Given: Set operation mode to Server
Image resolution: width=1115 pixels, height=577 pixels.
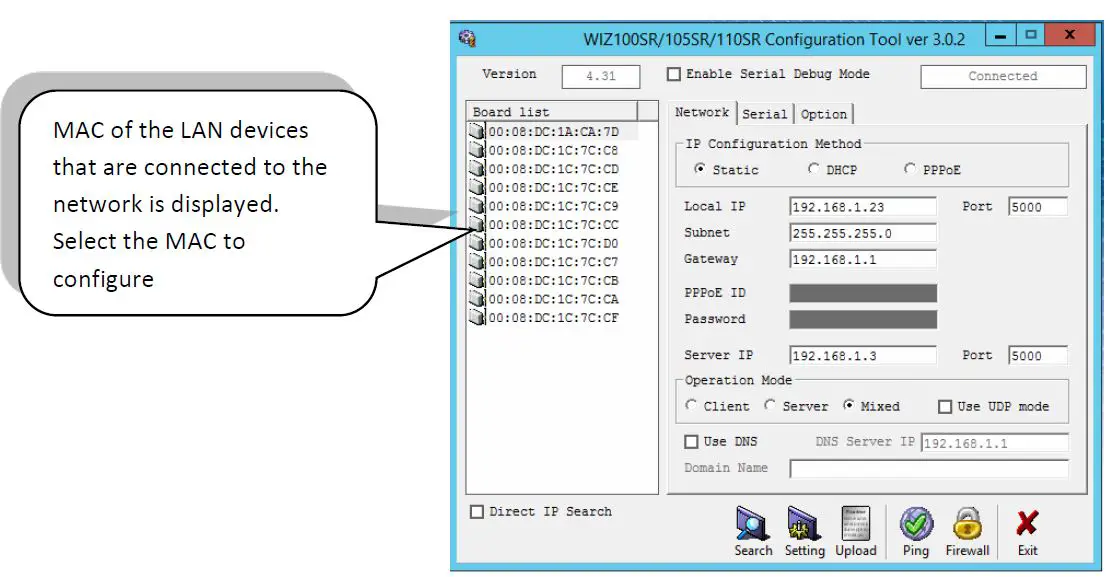Looking at the screenshot, I should point(770,406).
